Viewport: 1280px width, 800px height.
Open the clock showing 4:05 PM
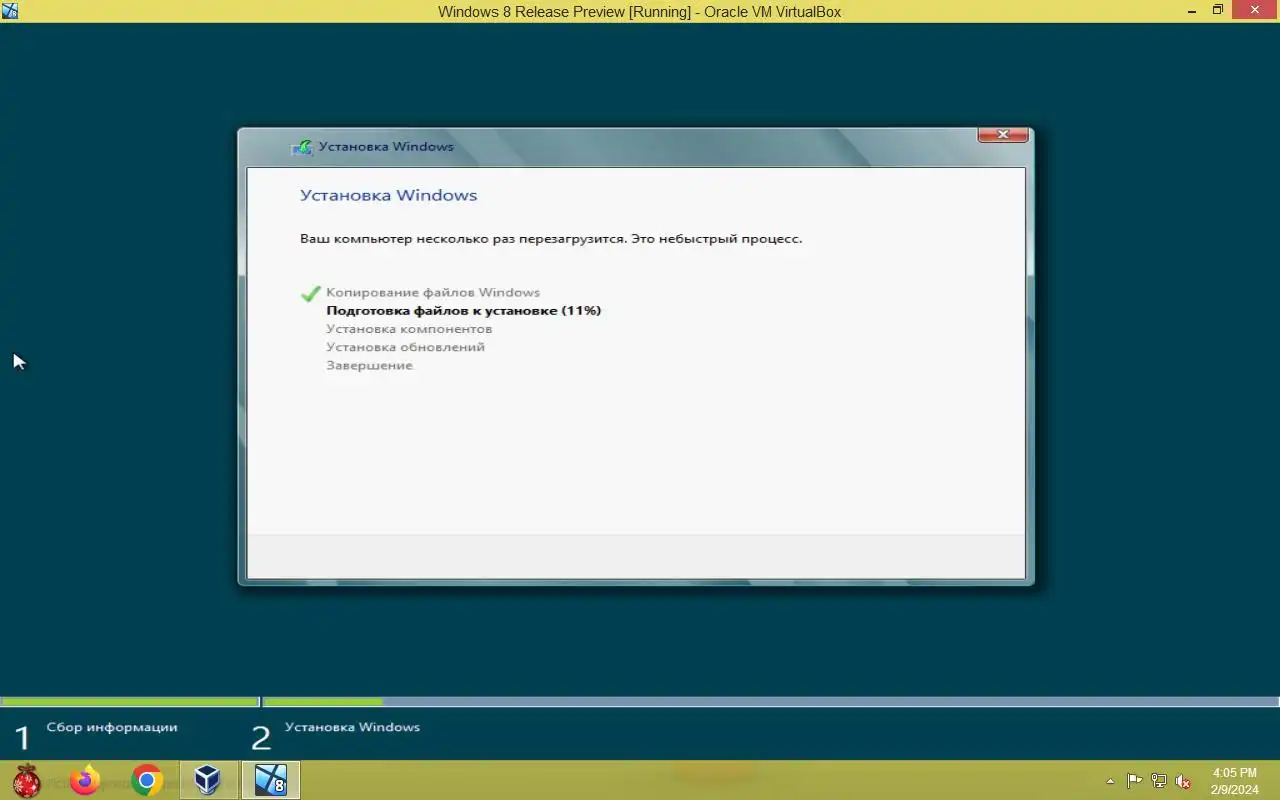pos(1234,781)
